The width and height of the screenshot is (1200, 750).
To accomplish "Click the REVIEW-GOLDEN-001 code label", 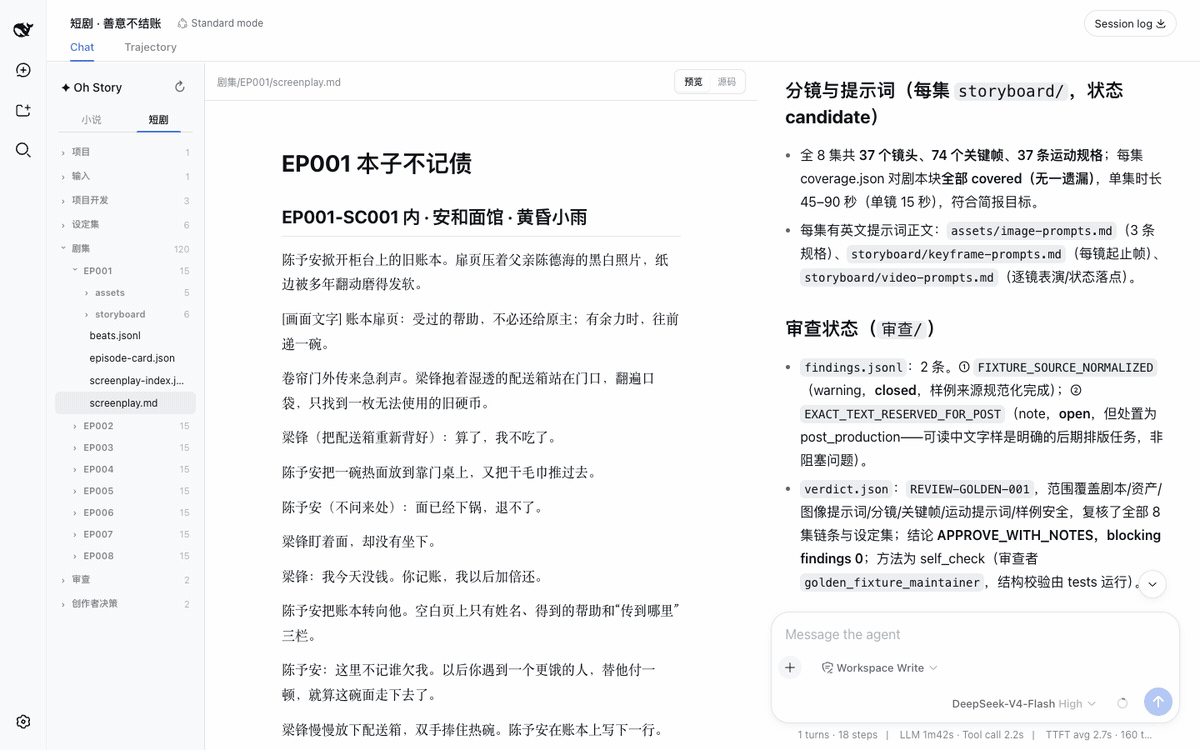I will (x=969, y=489).
